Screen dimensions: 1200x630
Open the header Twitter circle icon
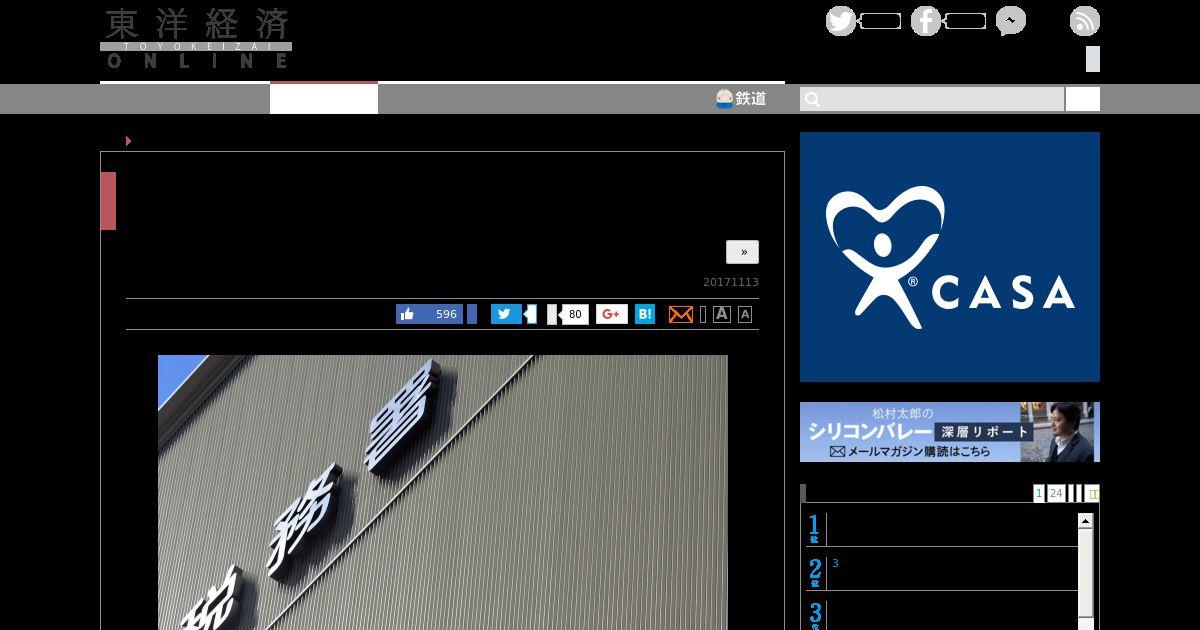click(841, 21)
